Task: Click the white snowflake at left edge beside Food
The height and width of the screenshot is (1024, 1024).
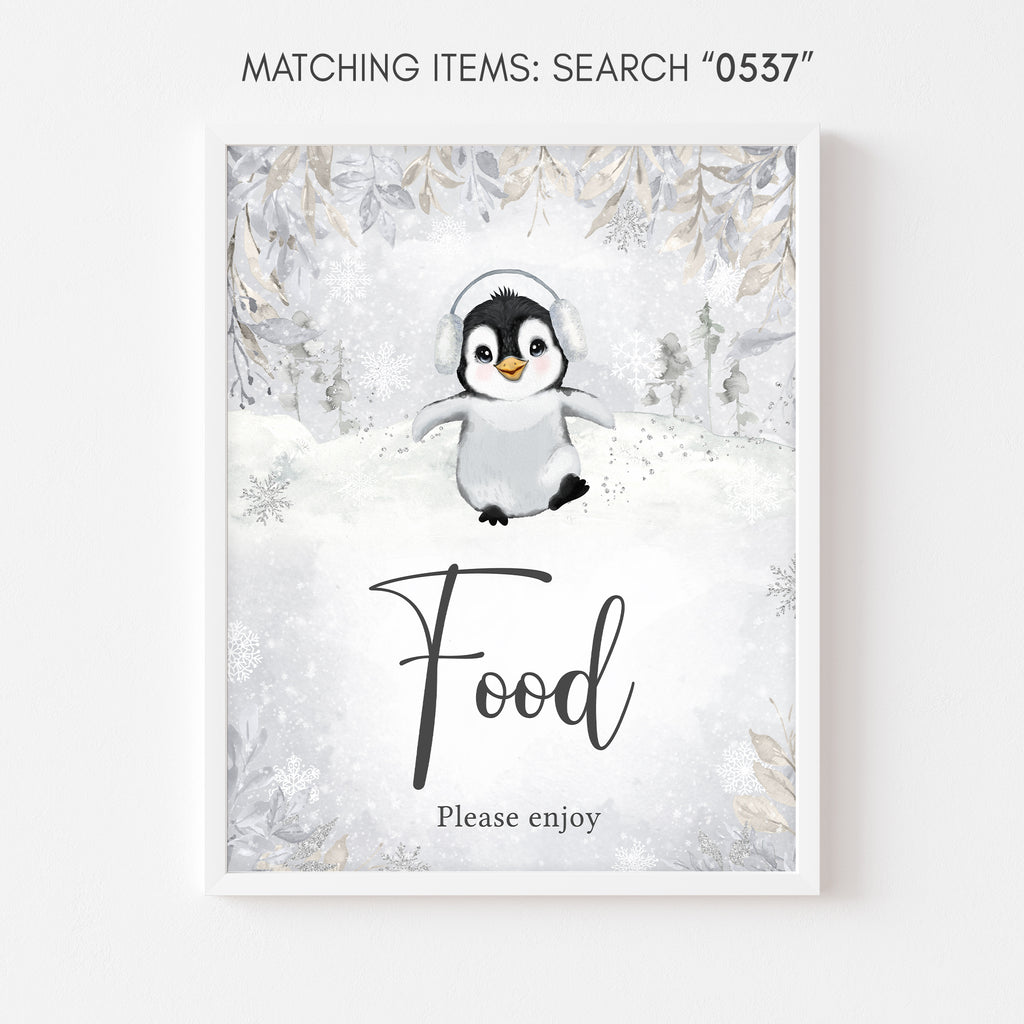Action: 244,651
